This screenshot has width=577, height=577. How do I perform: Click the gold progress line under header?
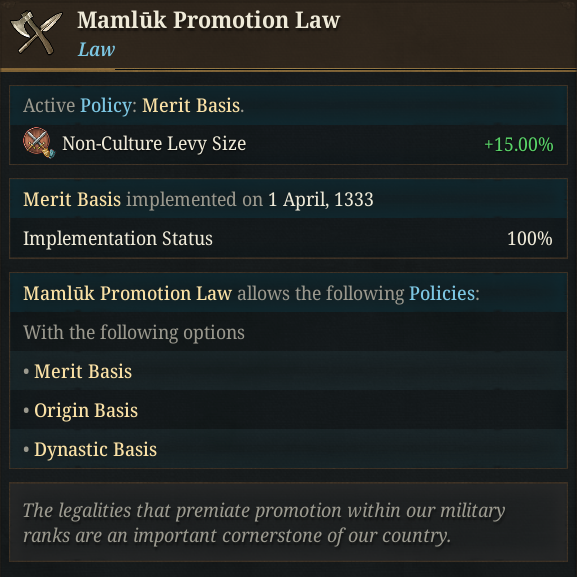(58, 69)
